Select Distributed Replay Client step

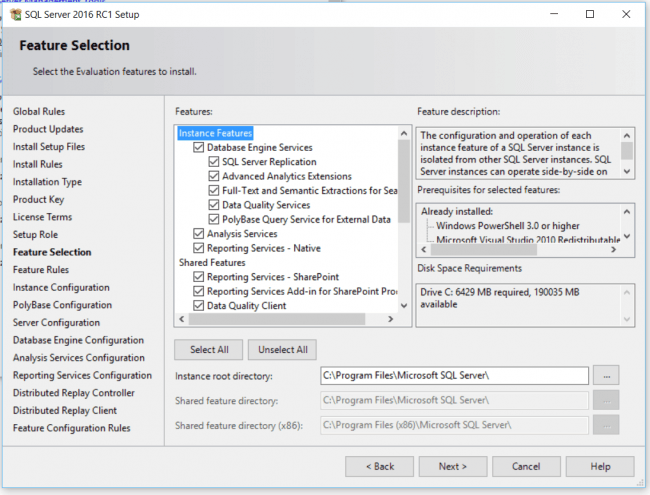coord(65,410)
